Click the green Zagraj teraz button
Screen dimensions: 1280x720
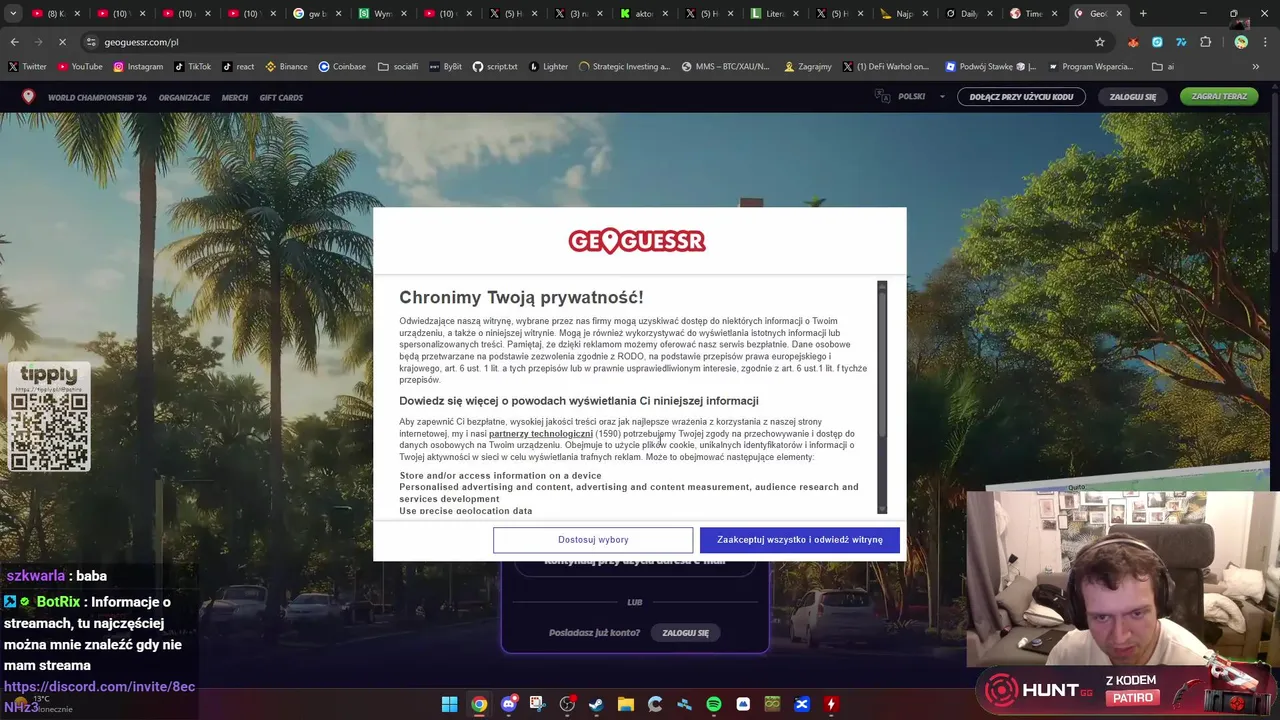pyautogui.click(x=1219, y=96)
